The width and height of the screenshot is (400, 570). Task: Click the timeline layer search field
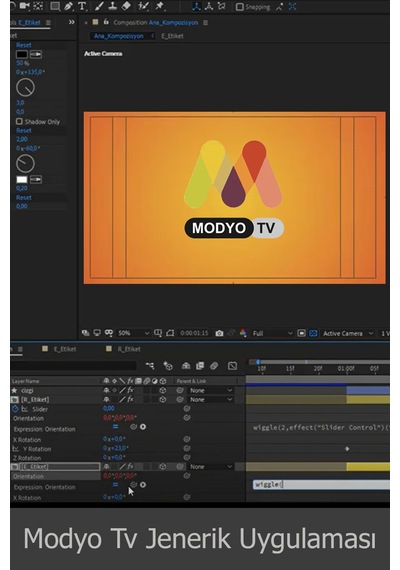(x=73, y=365)
